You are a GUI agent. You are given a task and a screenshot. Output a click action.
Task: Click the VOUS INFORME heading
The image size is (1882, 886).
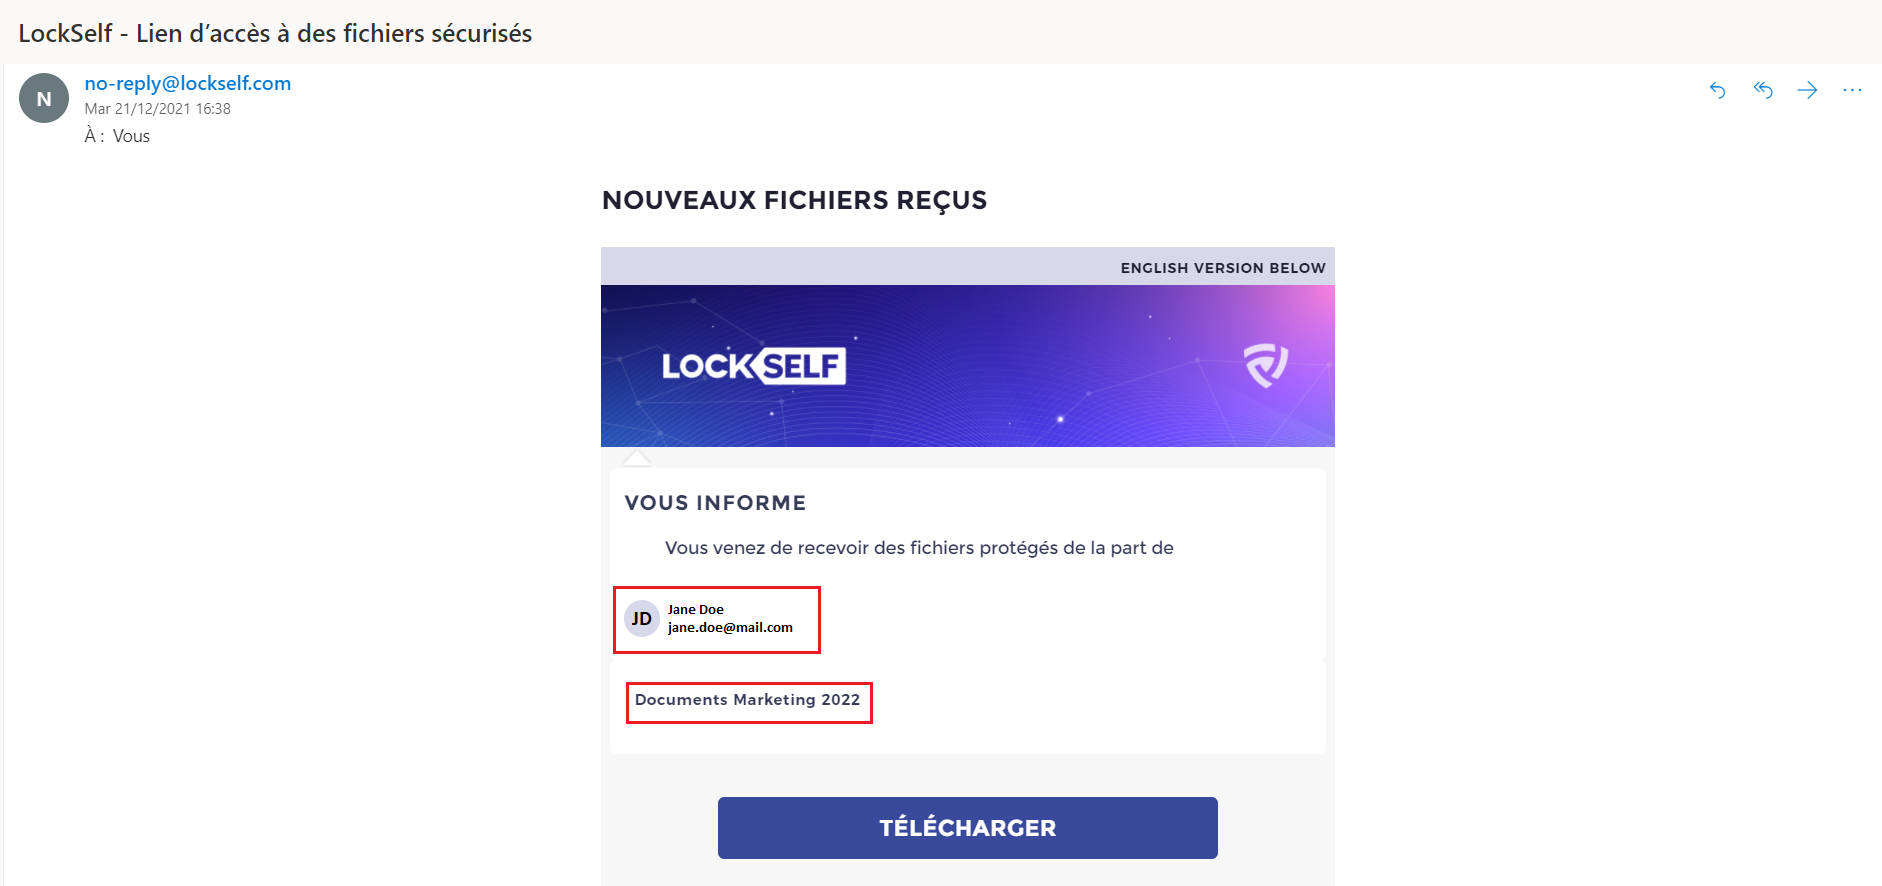pyautogui.click(x=715, y=503)
